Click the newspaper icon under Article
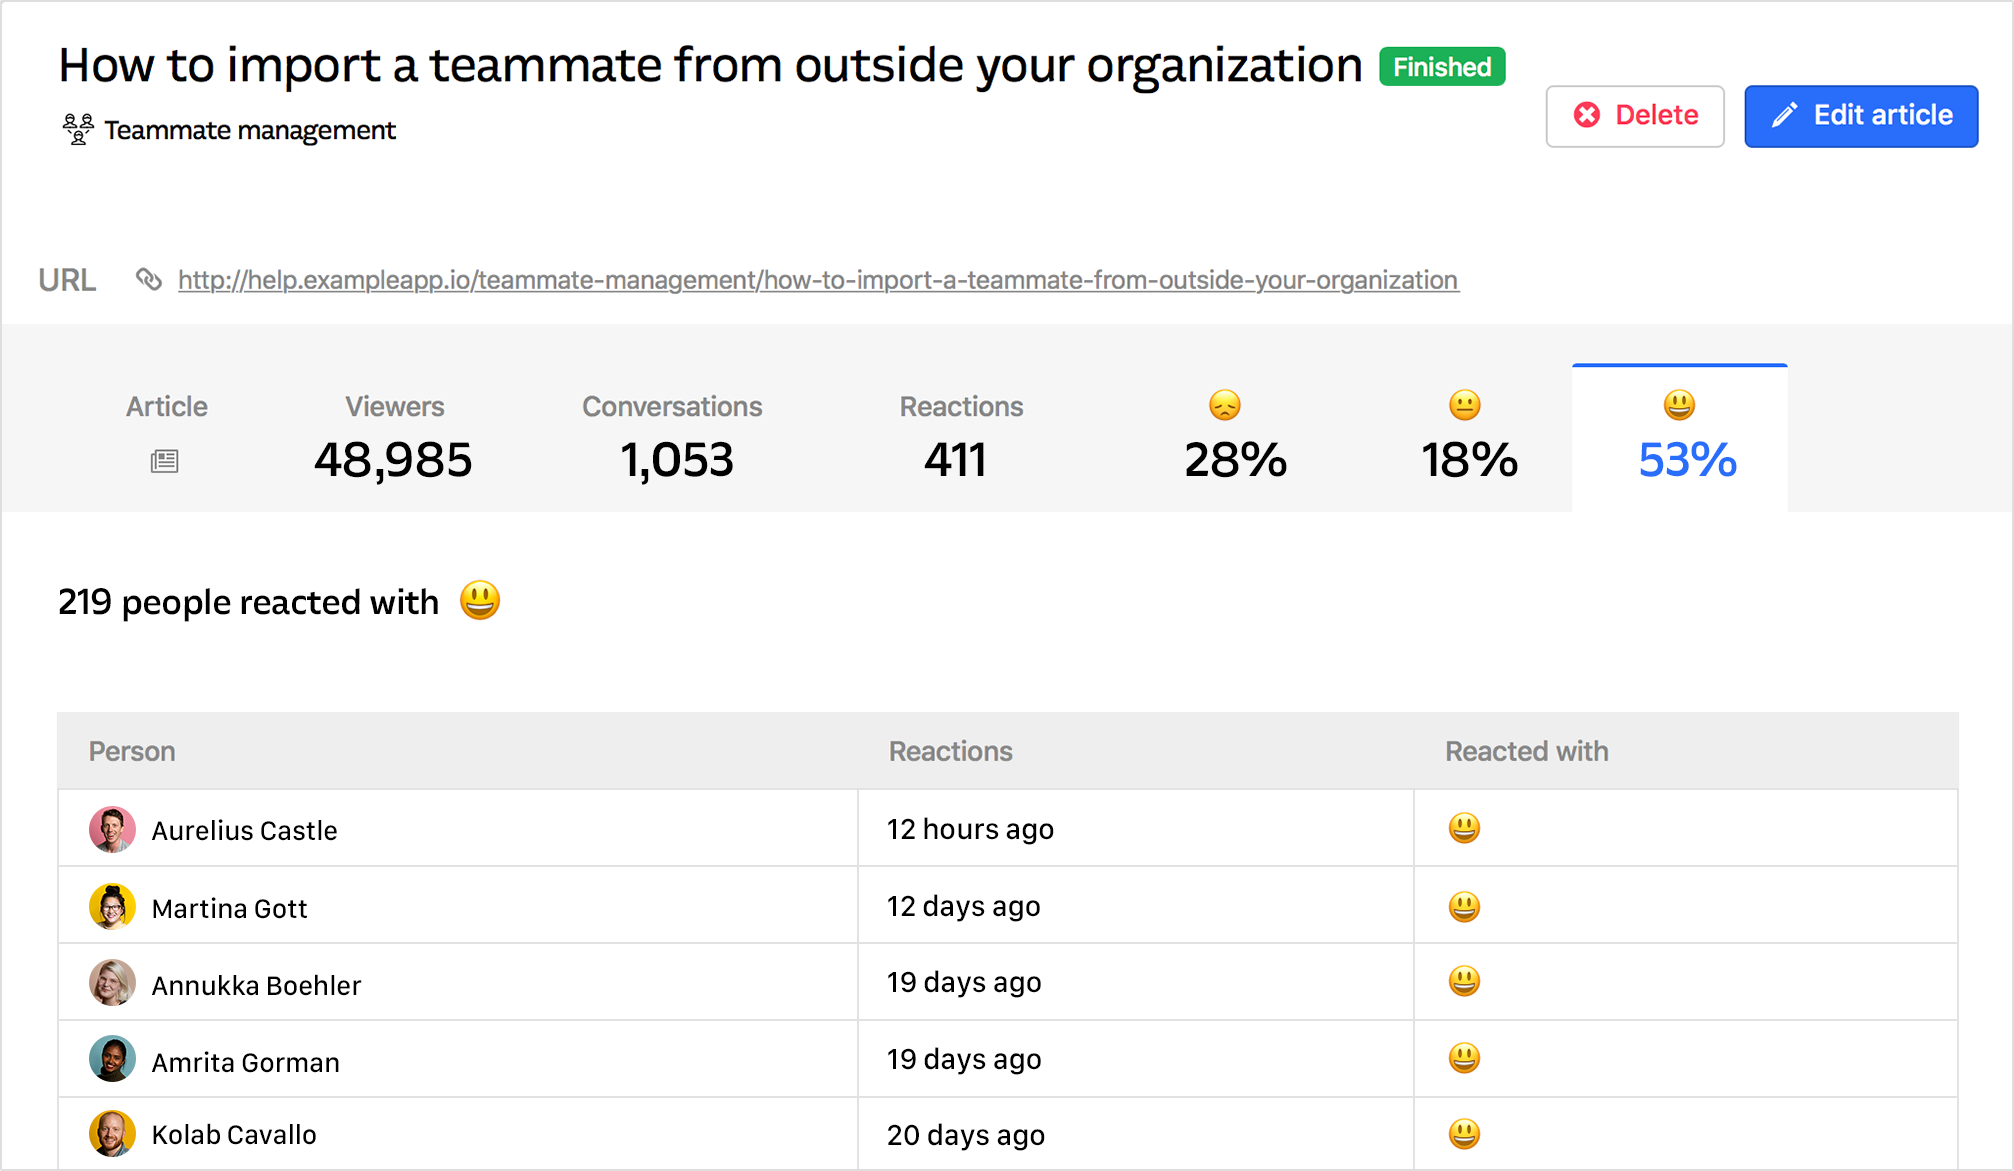 pyautogui.click(x=165, y=461)
